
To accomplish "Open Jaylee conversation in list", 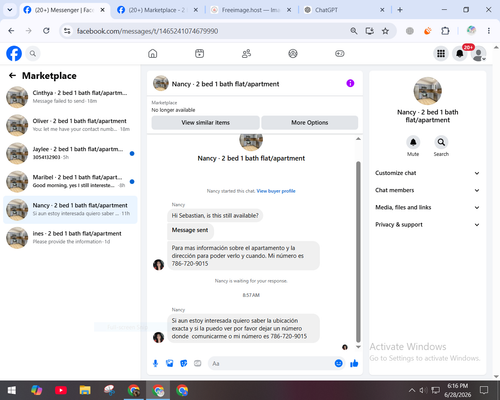I will pyautogui.click(x=70, y=153).
